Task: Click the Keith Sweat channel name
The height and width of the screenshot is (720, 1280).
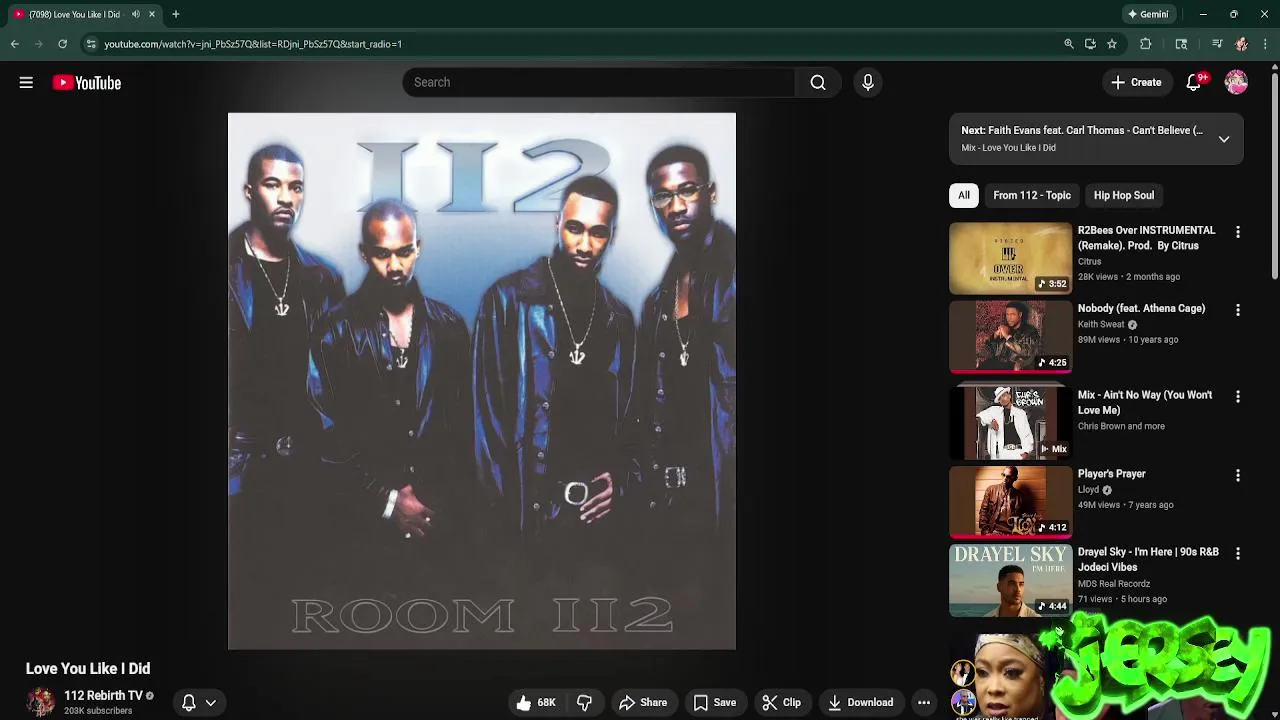Action: tap(1101, 325)
